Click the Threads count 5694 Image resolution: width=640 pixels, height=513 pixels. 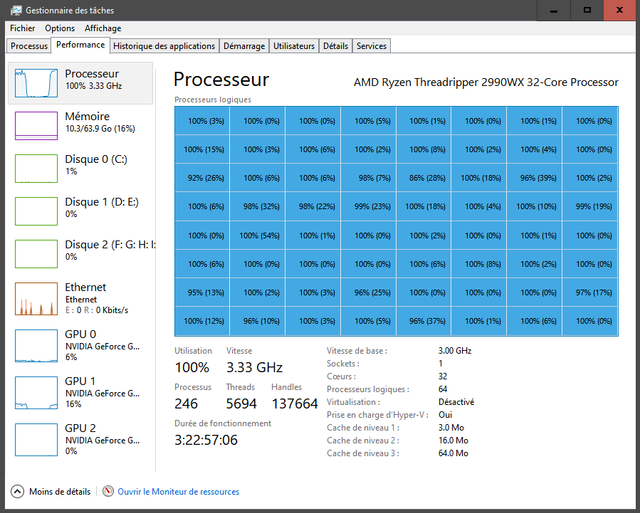[241, 404]
